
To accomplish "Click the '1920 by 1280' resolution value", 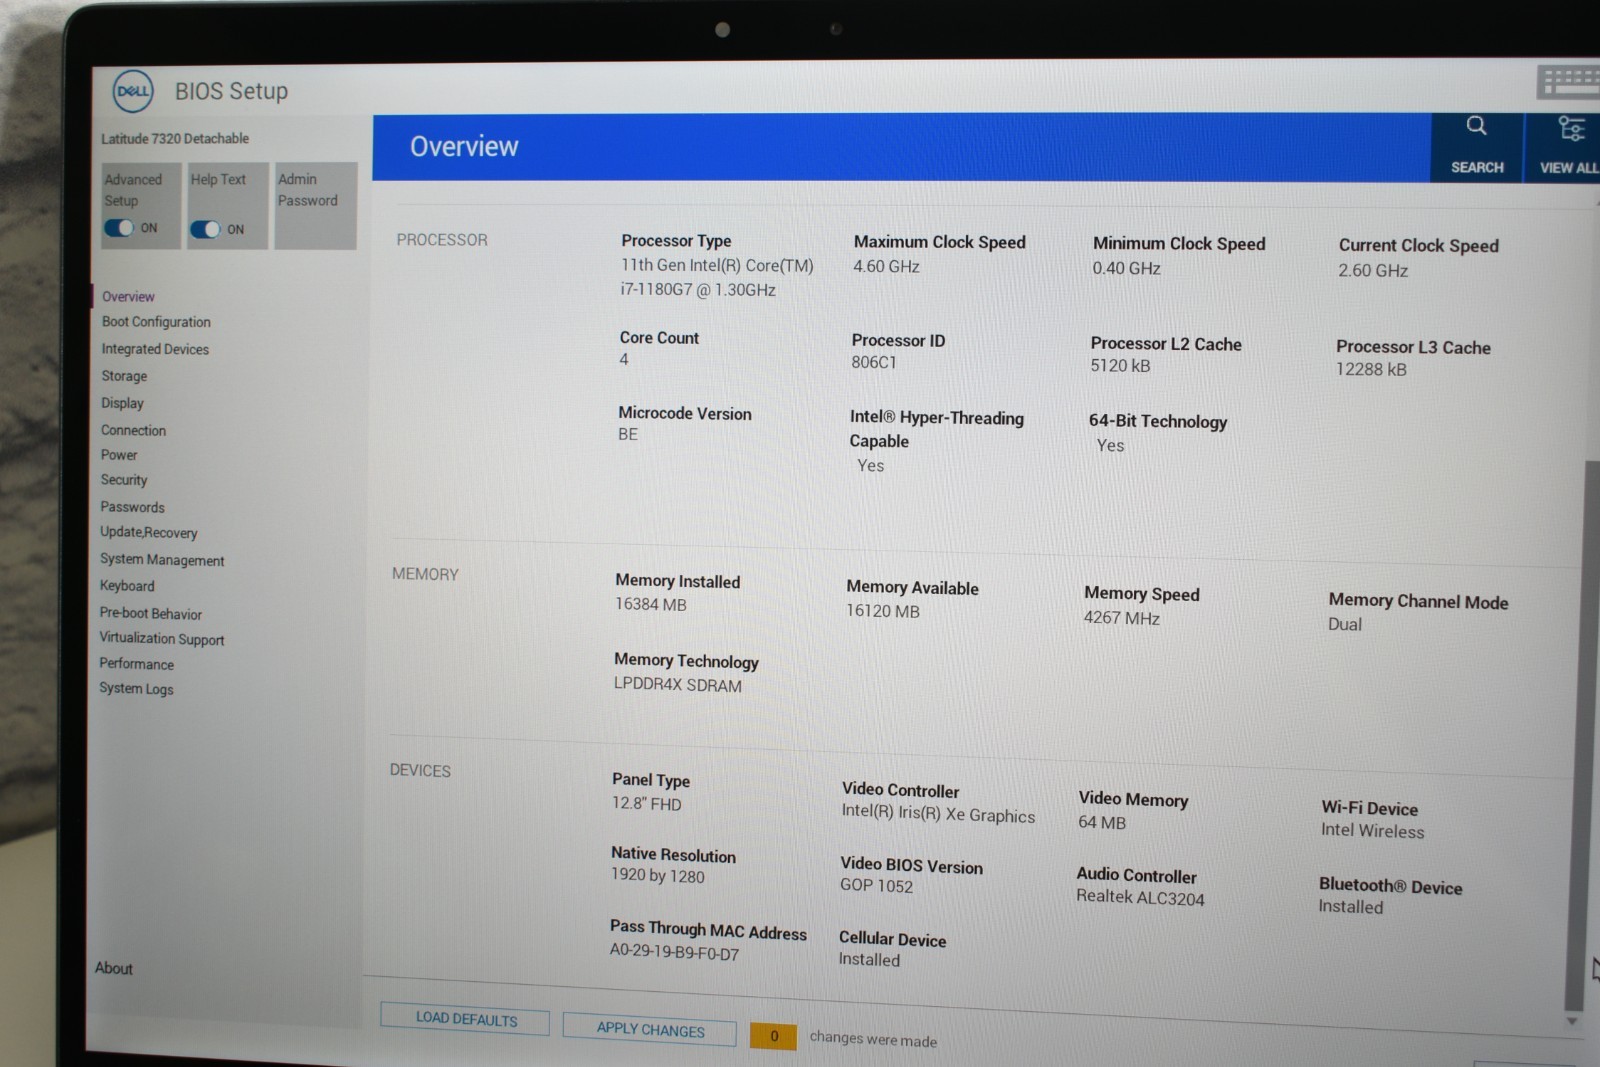I will click(x=658, y=876).
